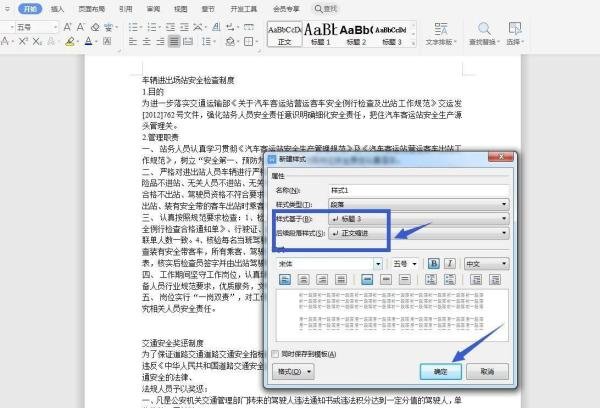Expand the style gallery list
Viewport: 600px width, 408px height.
pos(413,43)
